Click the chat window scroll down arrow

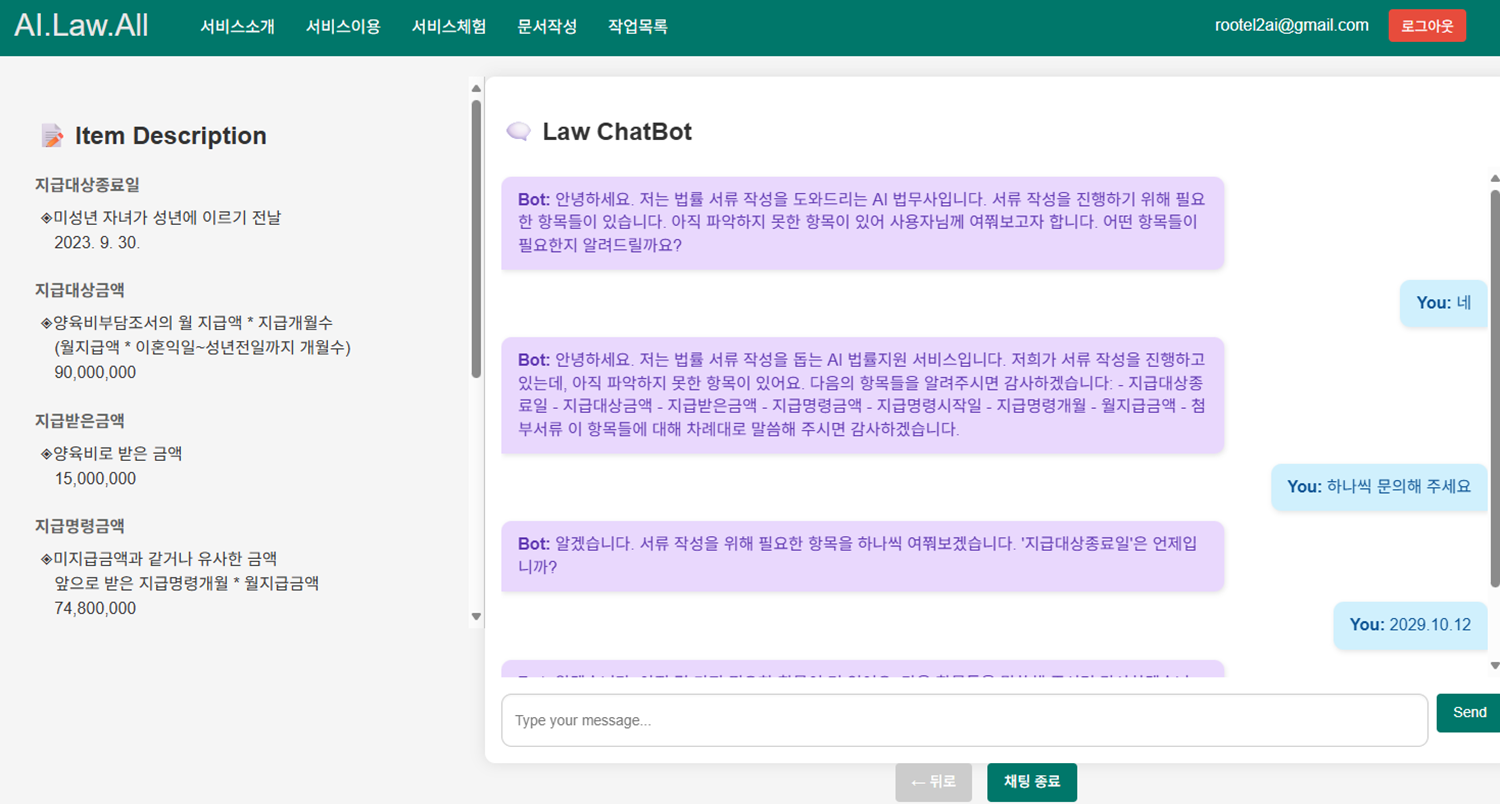pos(1495,665)
